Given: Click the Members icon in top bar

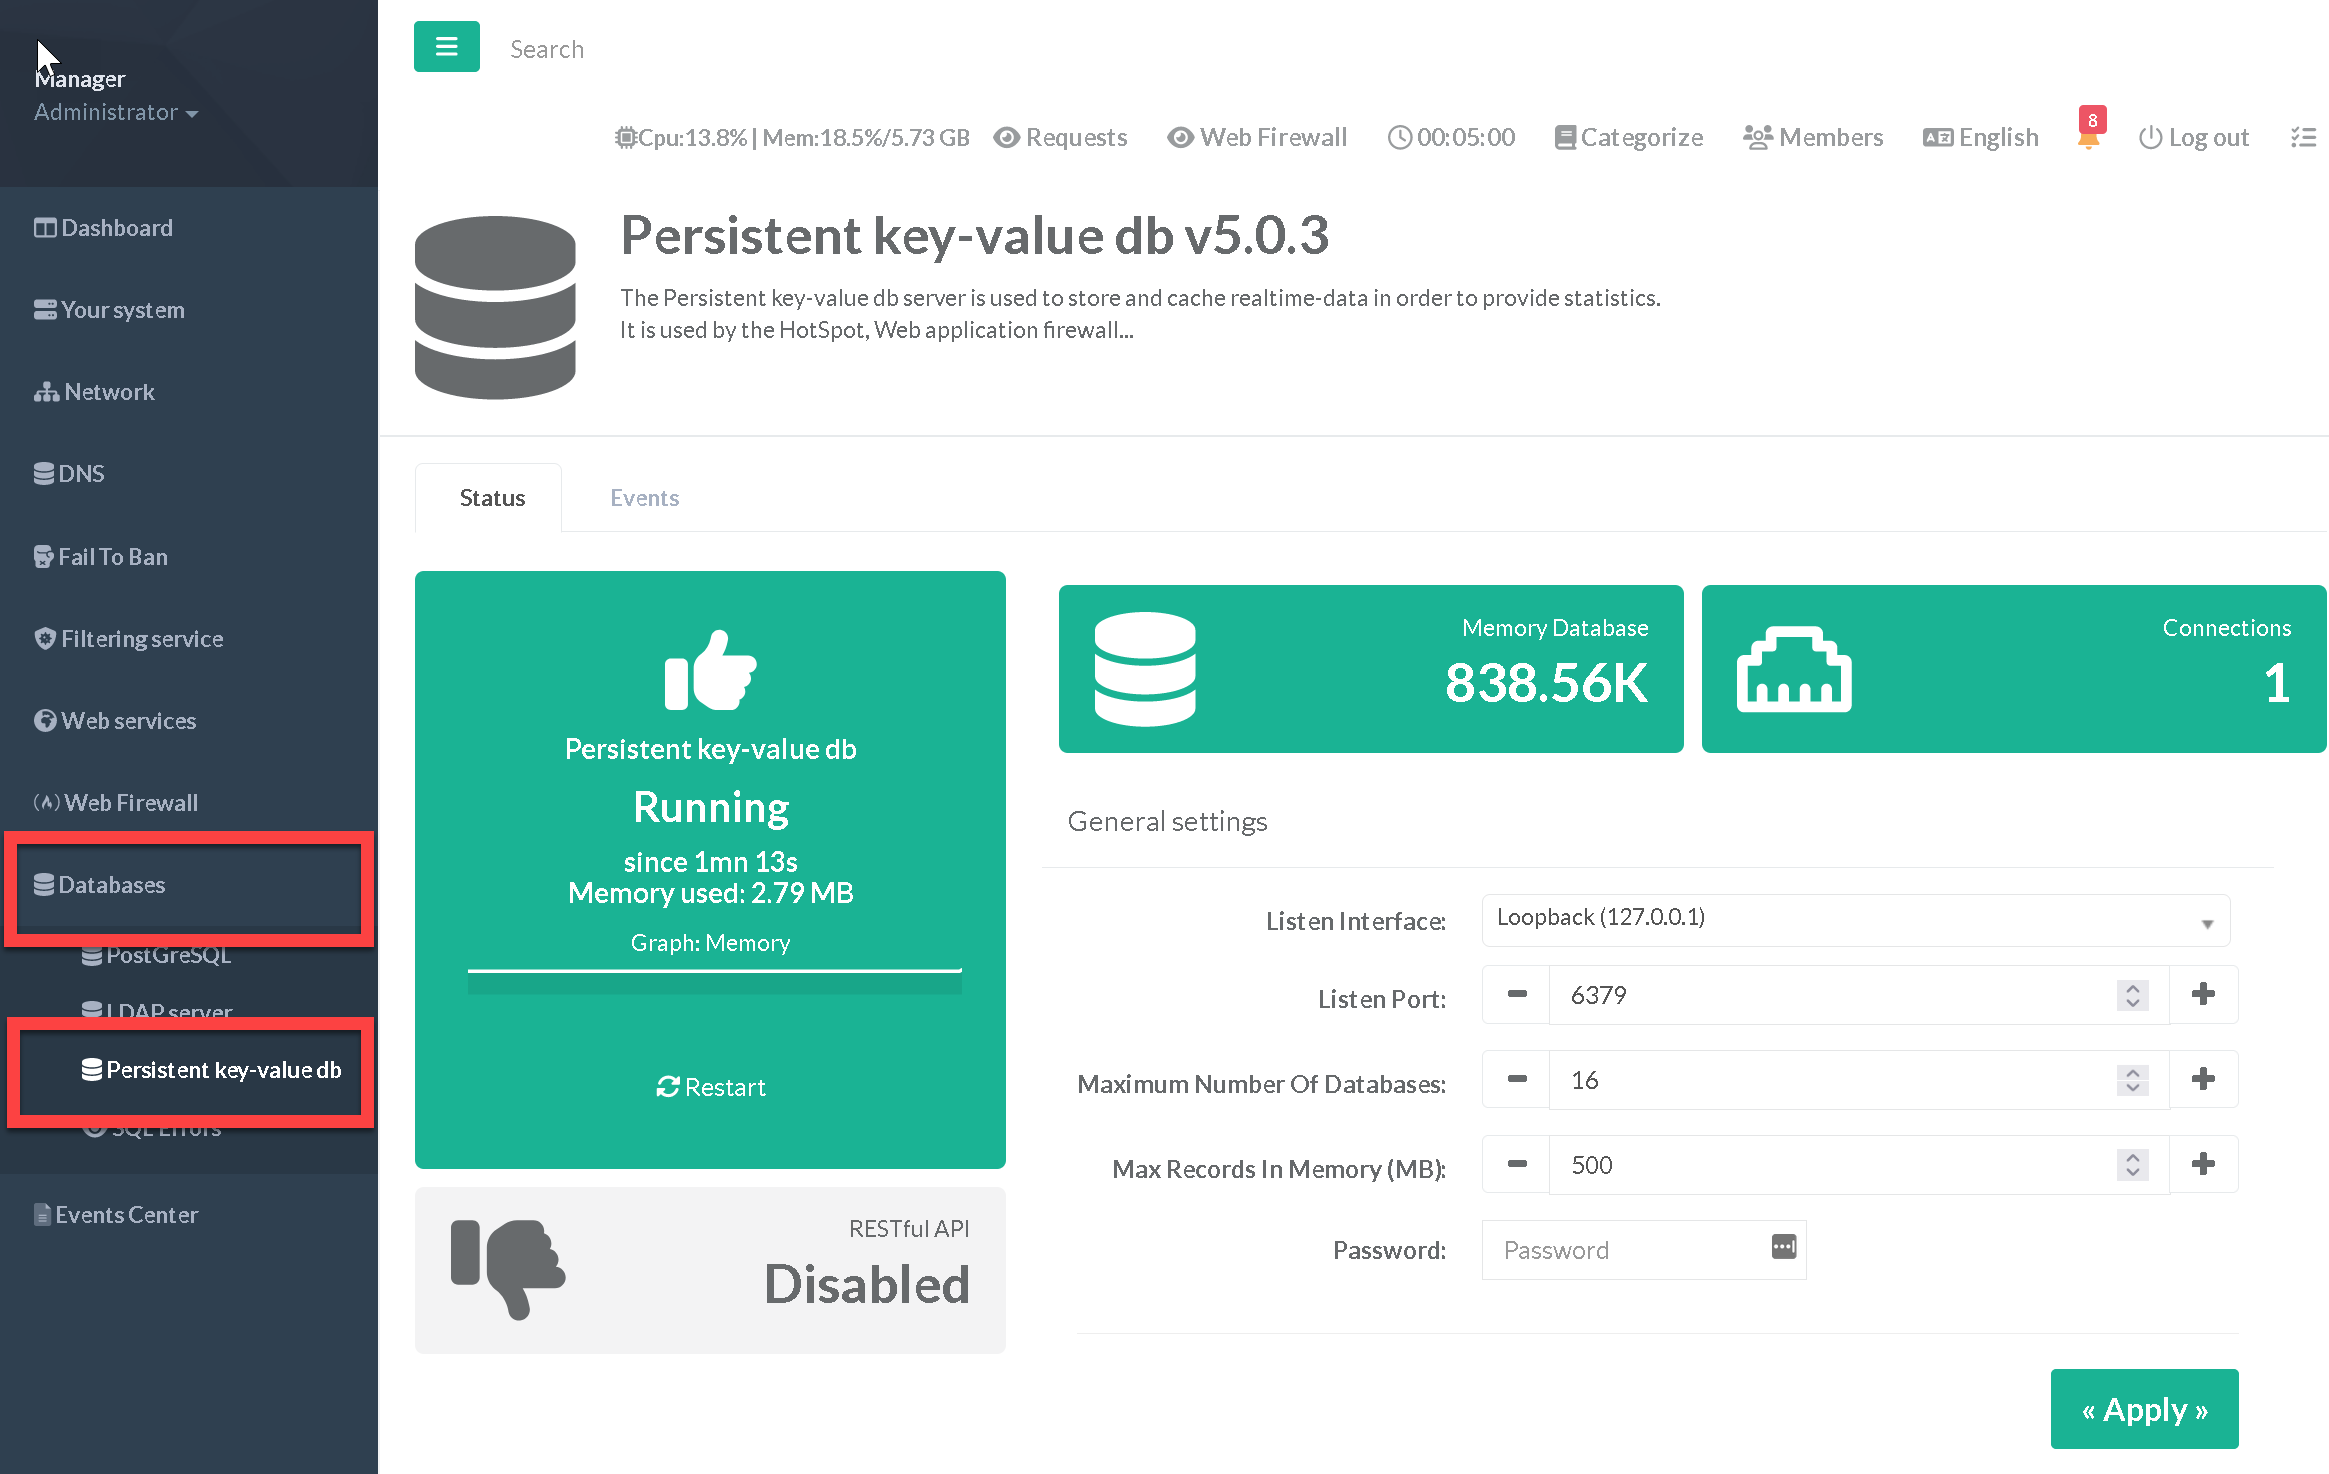Looking at the screenshot, I should (1757, 137).
